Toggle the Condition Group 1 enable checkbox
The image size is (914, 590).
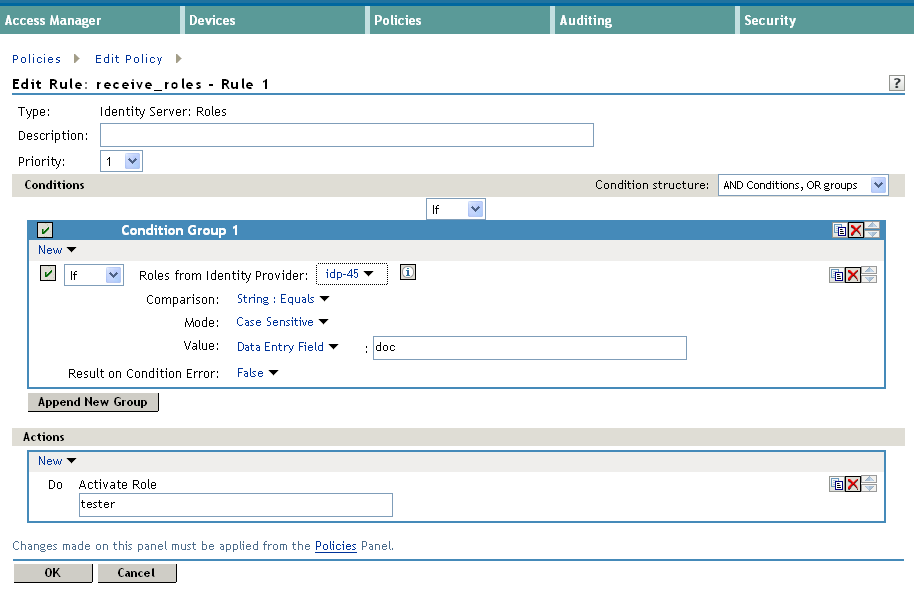coord(46,230)
